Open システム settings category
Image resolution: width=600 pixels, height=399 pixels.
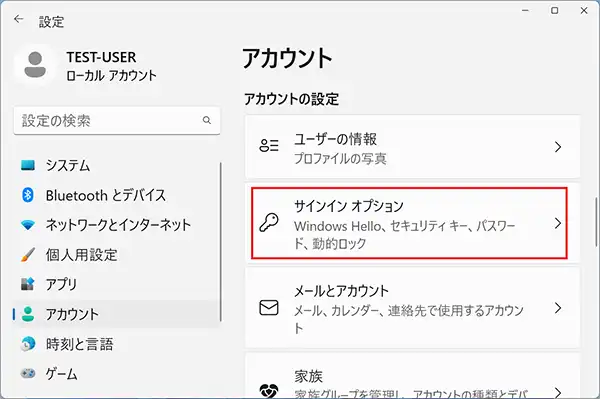coord(117,165)
